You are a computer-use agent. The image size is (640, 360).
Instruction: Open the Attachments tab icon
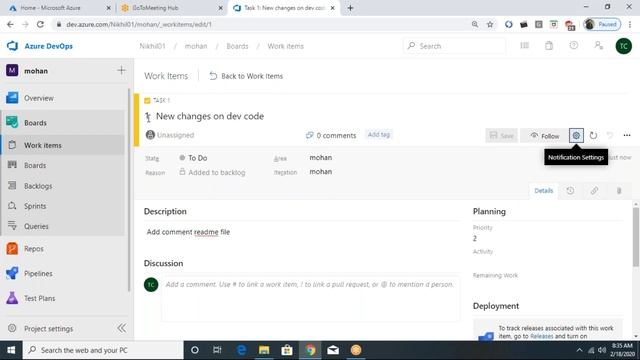click(619, 191)
